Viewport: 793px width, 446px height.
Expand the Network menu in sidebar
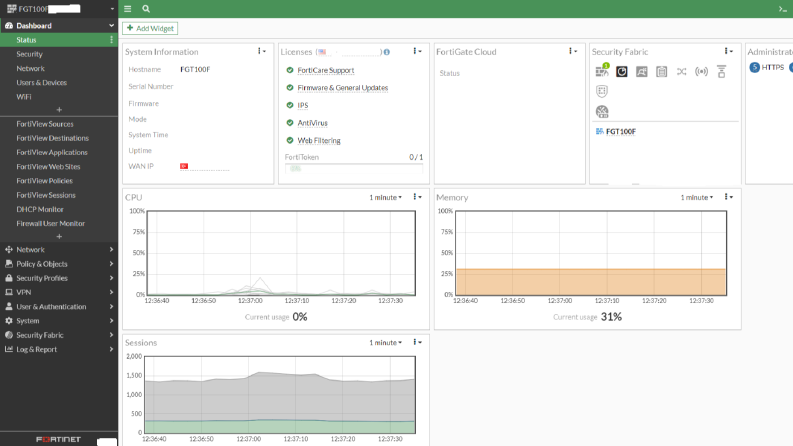click(59, 249)
